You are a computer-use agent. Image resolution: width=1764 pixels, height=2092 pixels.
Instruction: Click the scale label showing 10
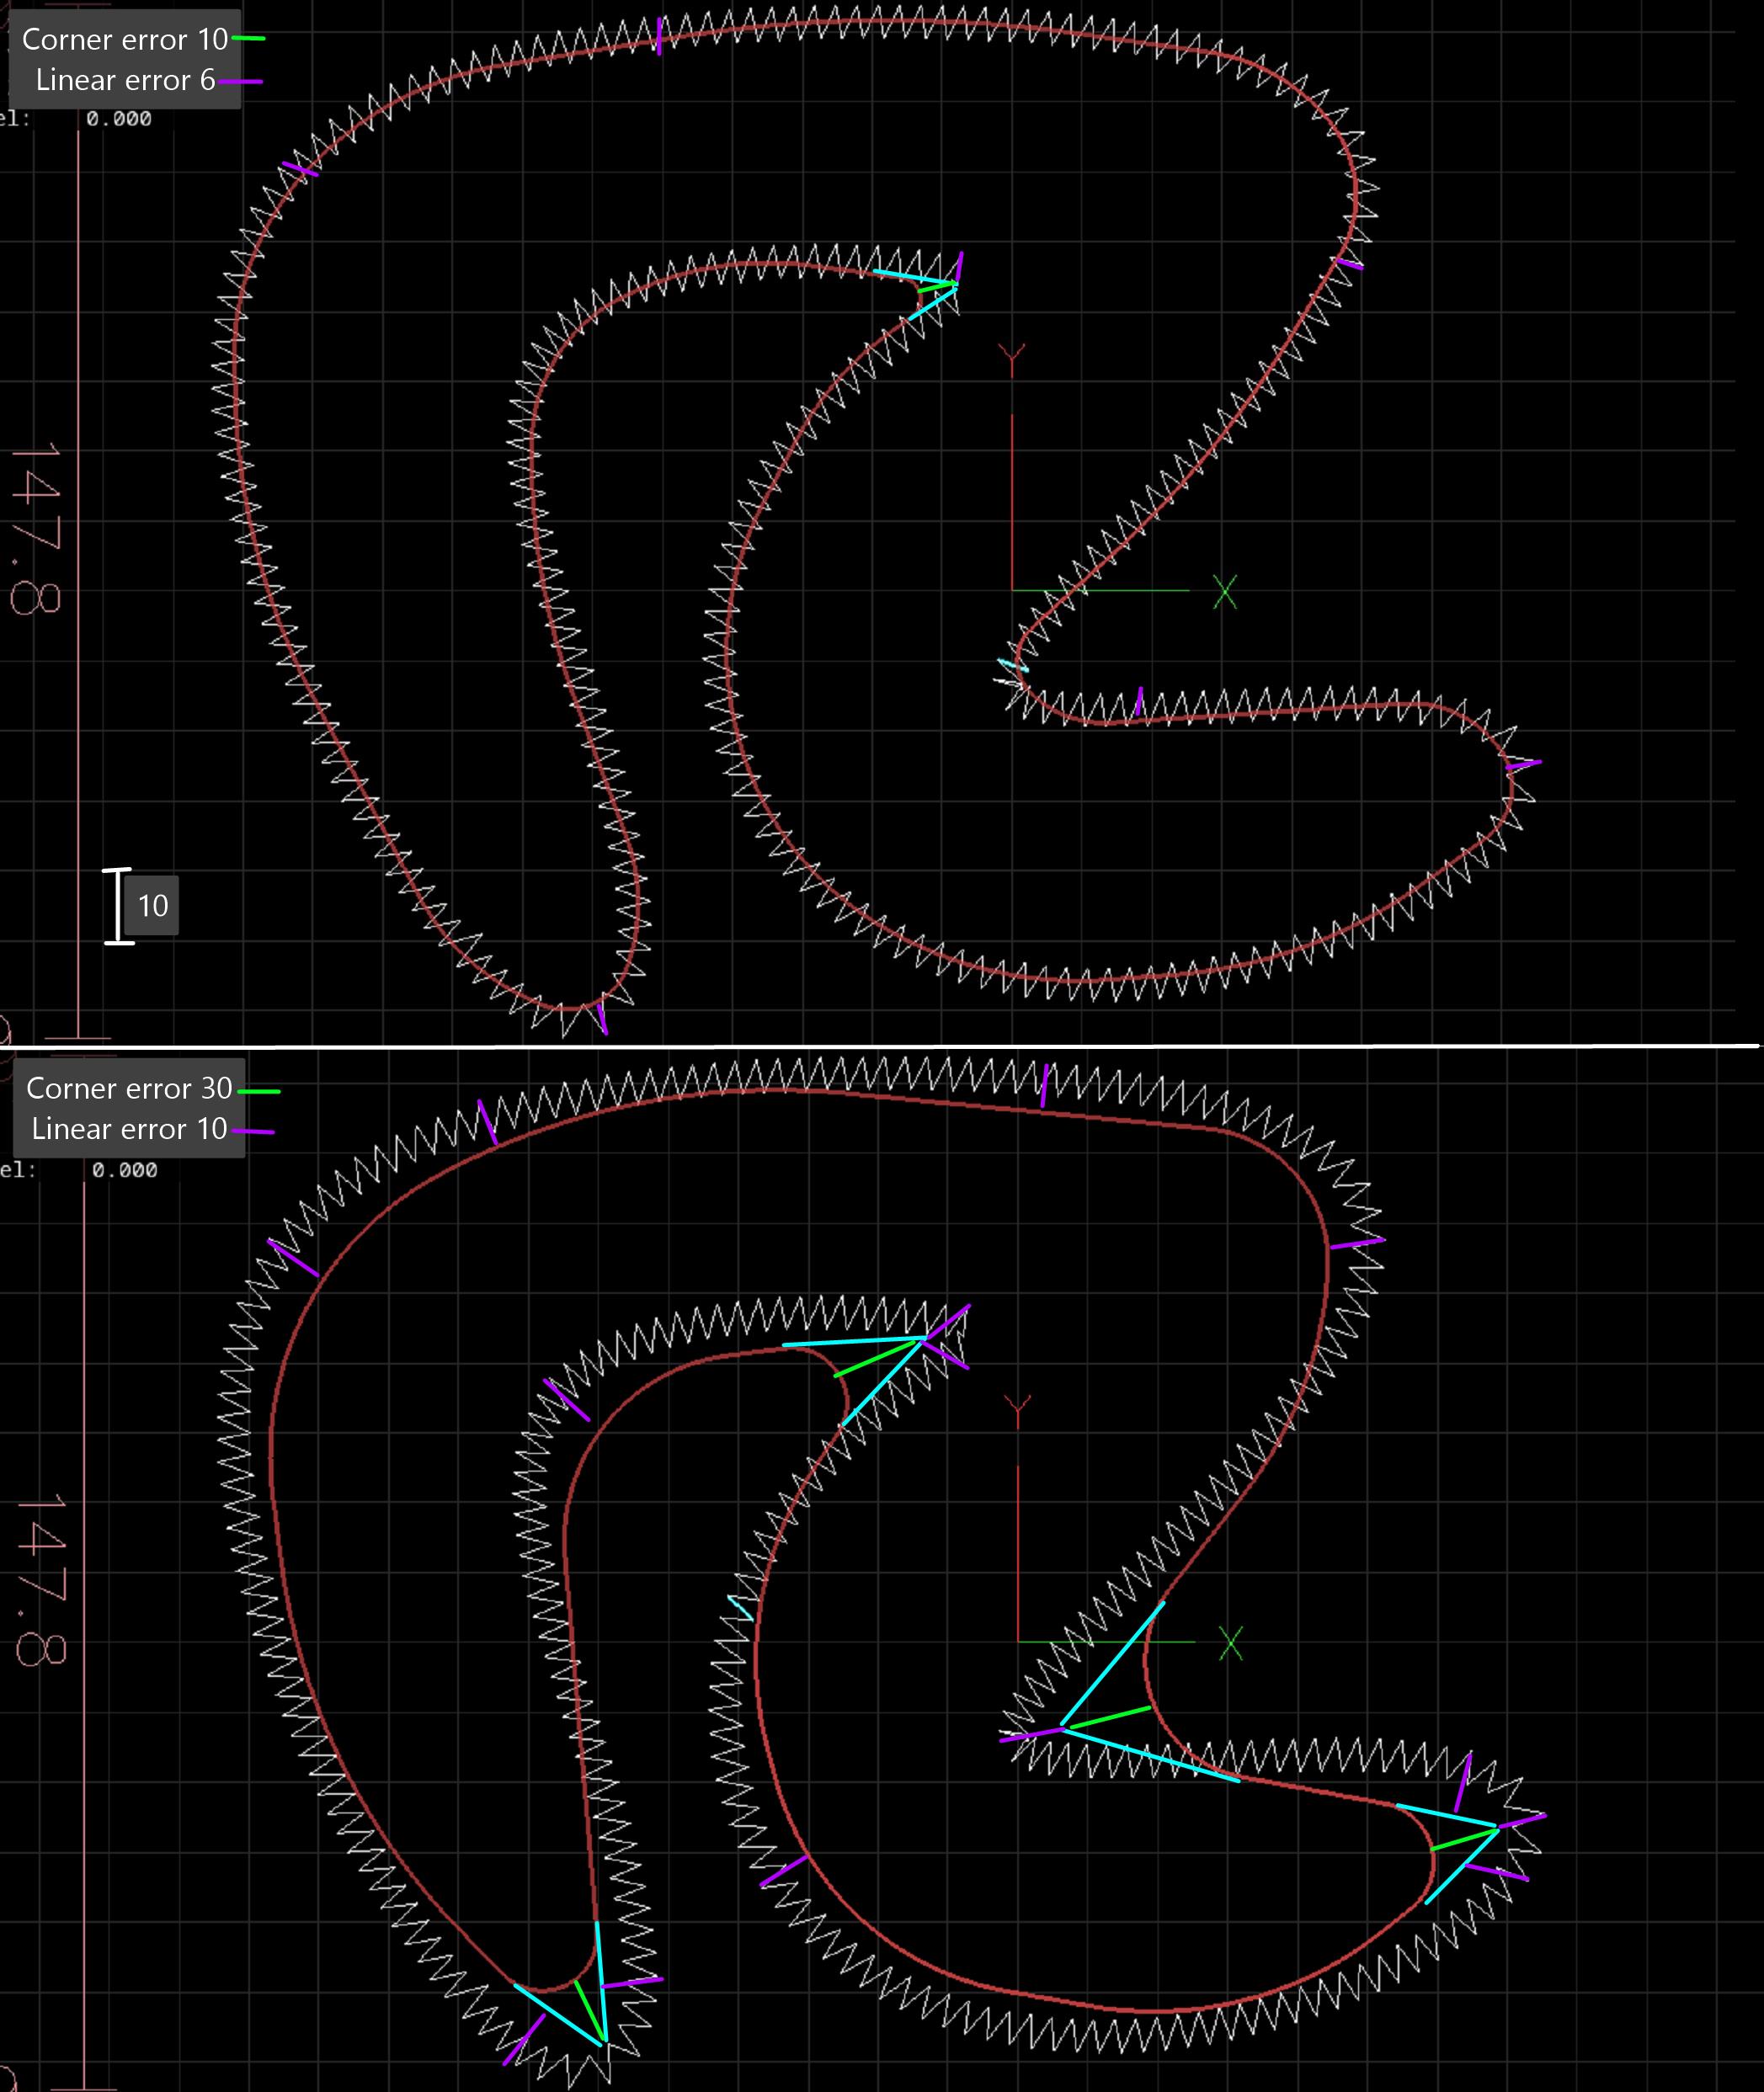point(152,906)
